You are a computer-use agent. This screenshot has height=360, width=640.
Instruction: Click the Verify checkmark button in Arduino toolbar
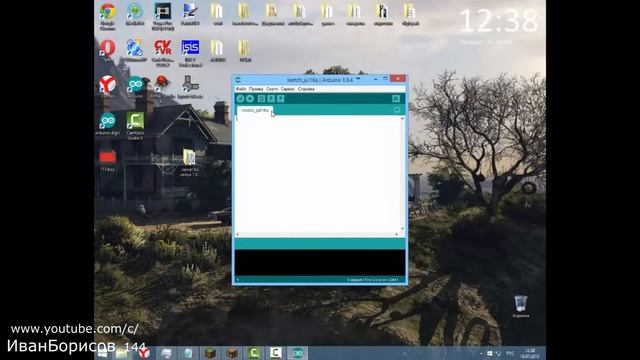(240, 98)
